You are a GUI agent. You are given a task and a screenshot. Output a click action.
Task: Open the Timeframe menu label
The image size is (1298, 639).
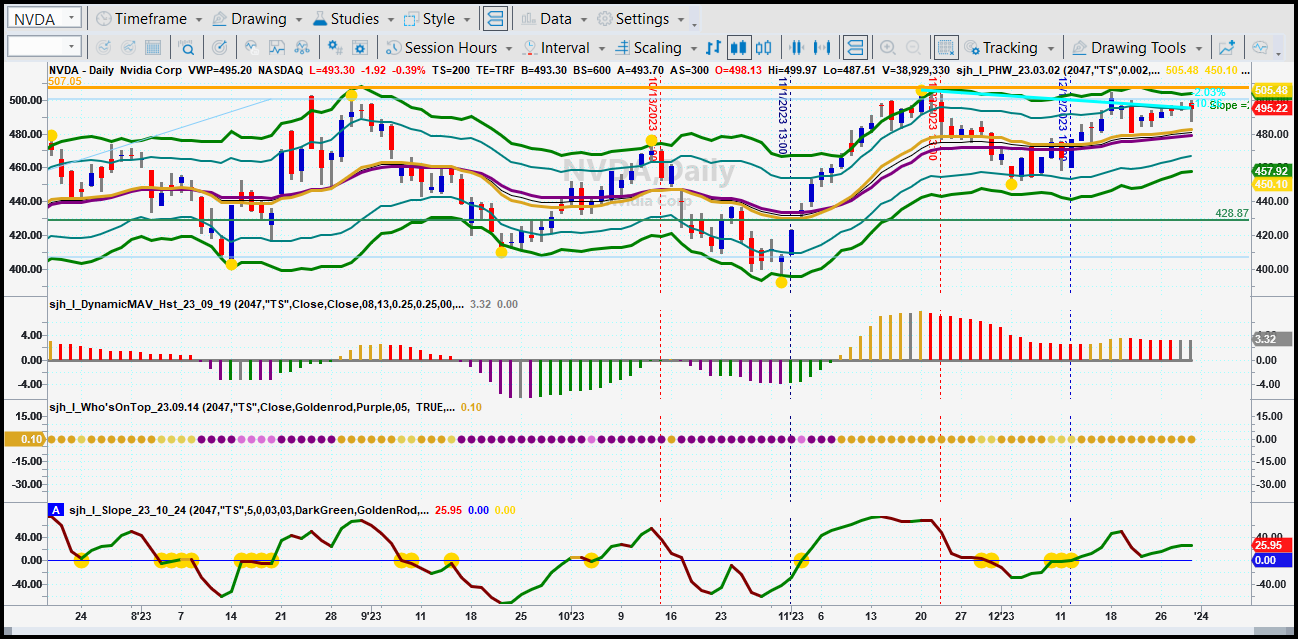pos(150,19)
